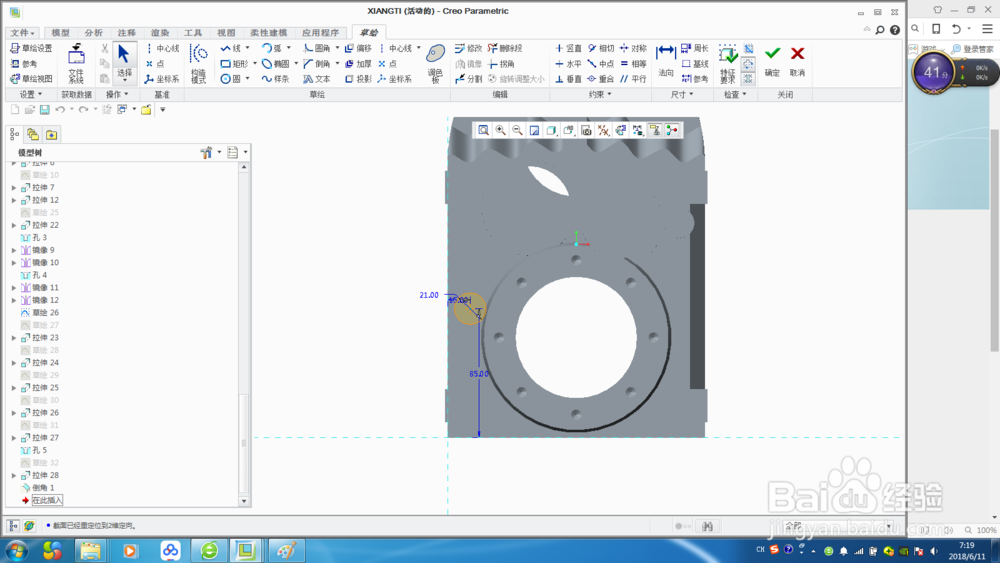
Task: Click the 特征要求 (Feature Requirements) tool
Action: (x=728, y=64)
